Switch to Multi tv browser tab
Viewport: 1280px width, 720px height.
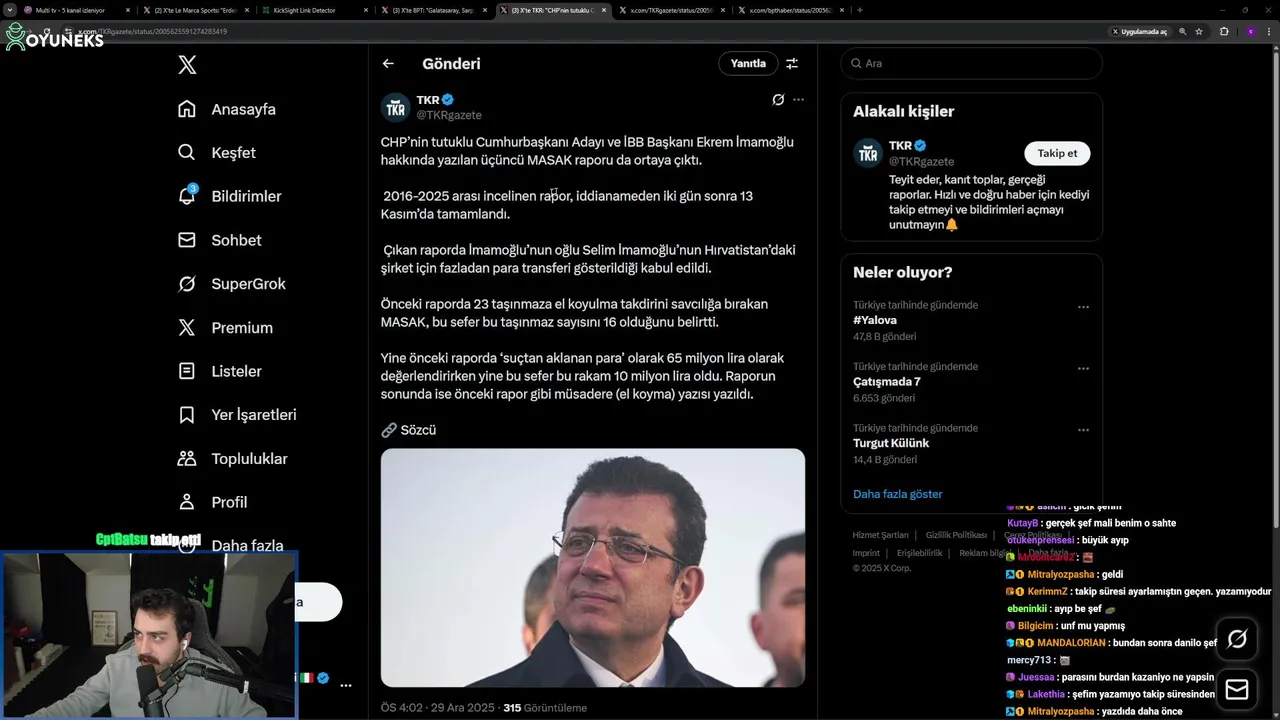coord(76,10)
